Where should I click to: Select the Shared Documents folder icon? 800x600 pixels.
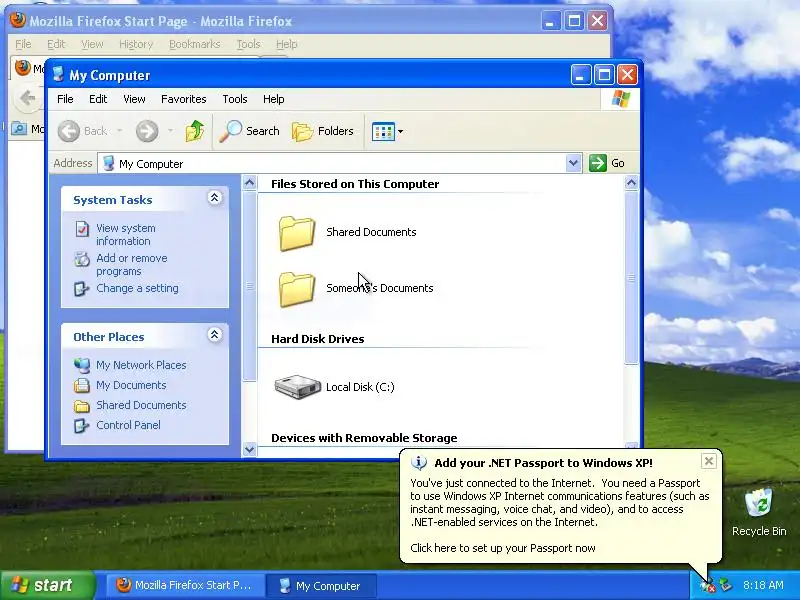tap(296, 233)
